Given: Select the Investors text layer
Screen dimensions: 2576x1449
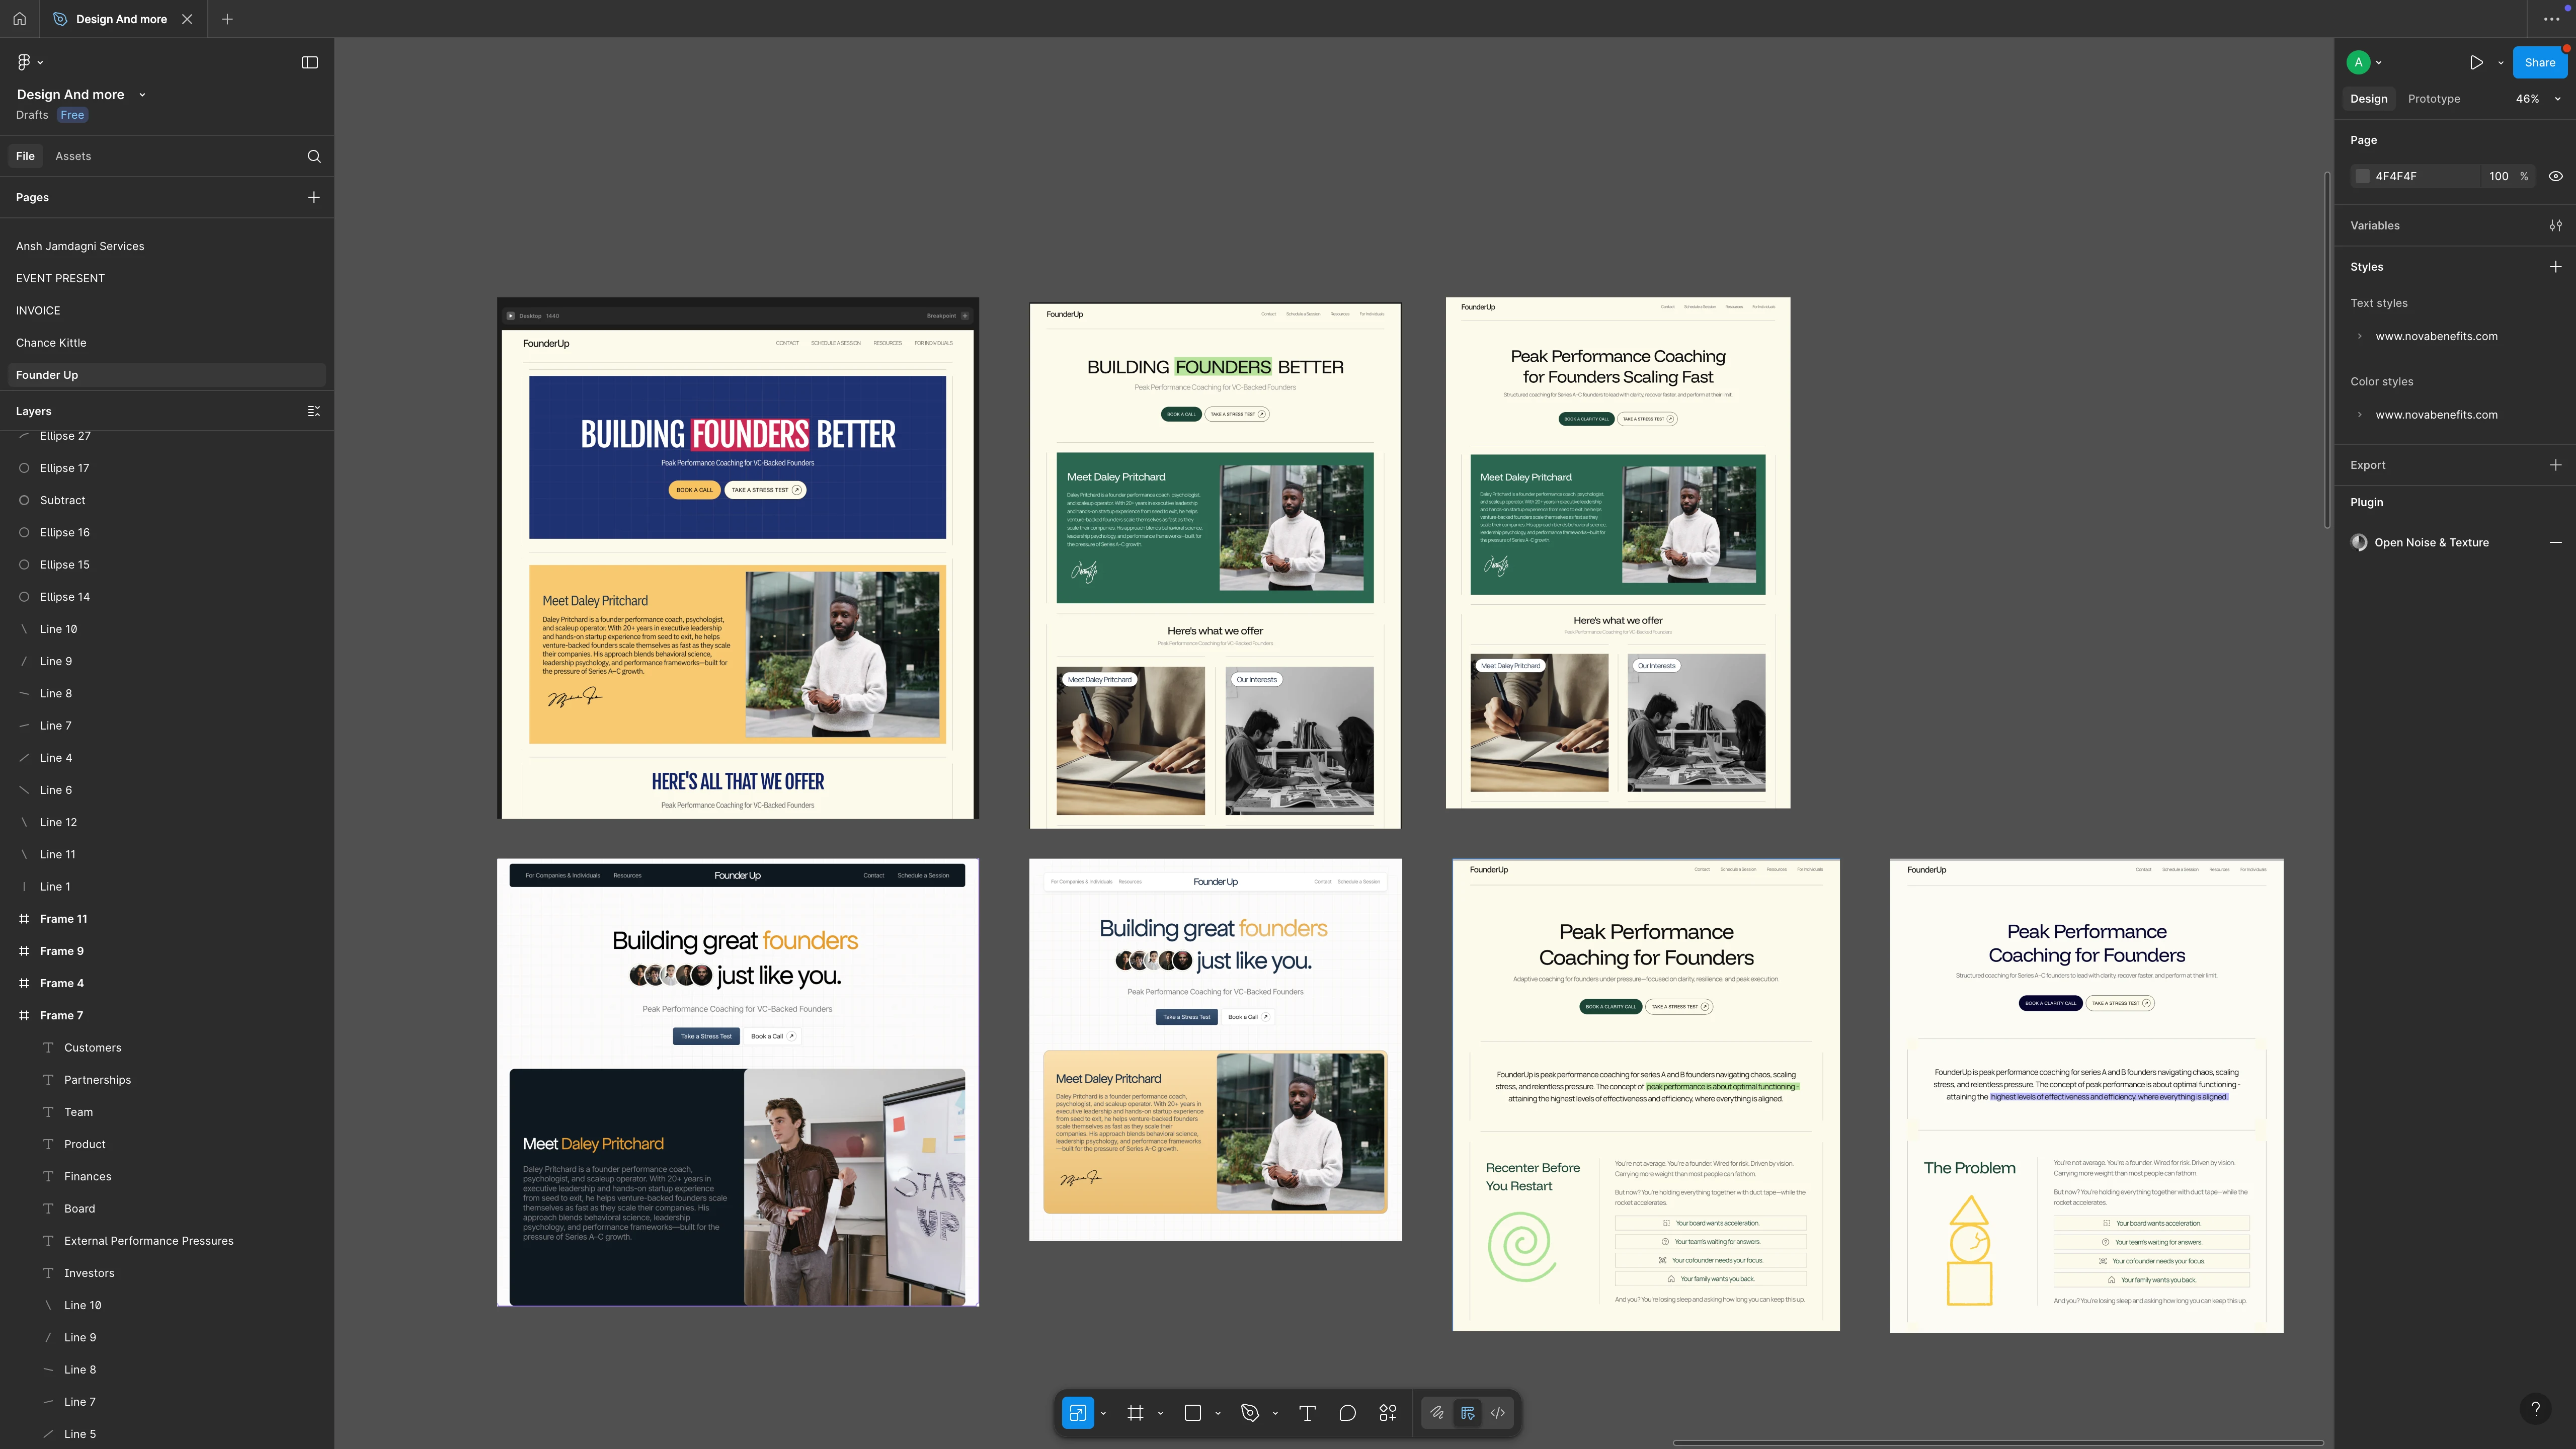Looking at the screenshot, I should click(167, 1273).
